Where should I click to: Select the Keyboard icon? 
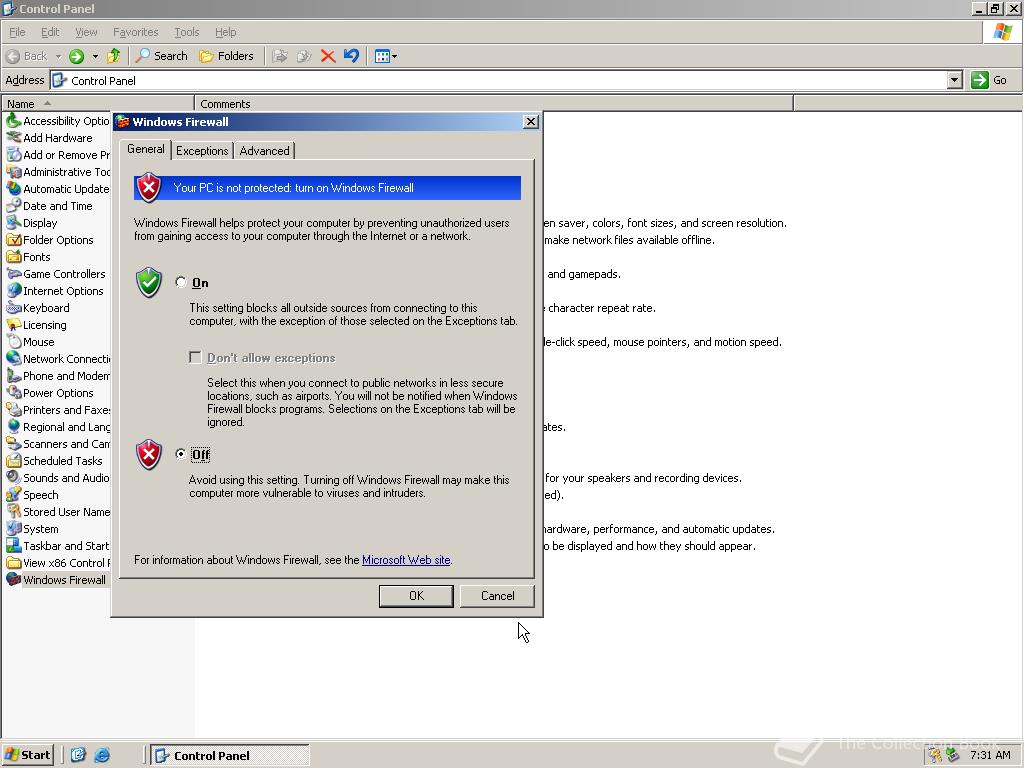[13, 308]
